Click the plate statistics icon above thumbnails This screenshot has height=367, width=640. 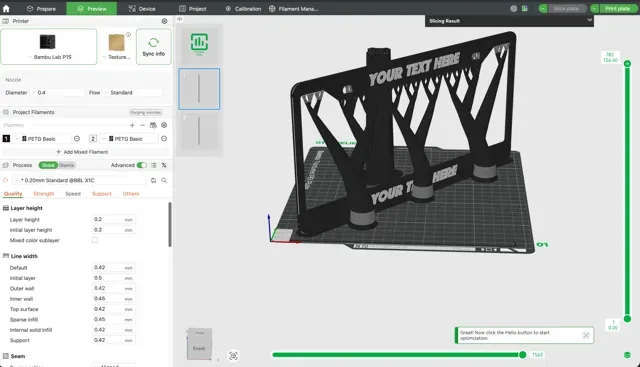[199, 42]
